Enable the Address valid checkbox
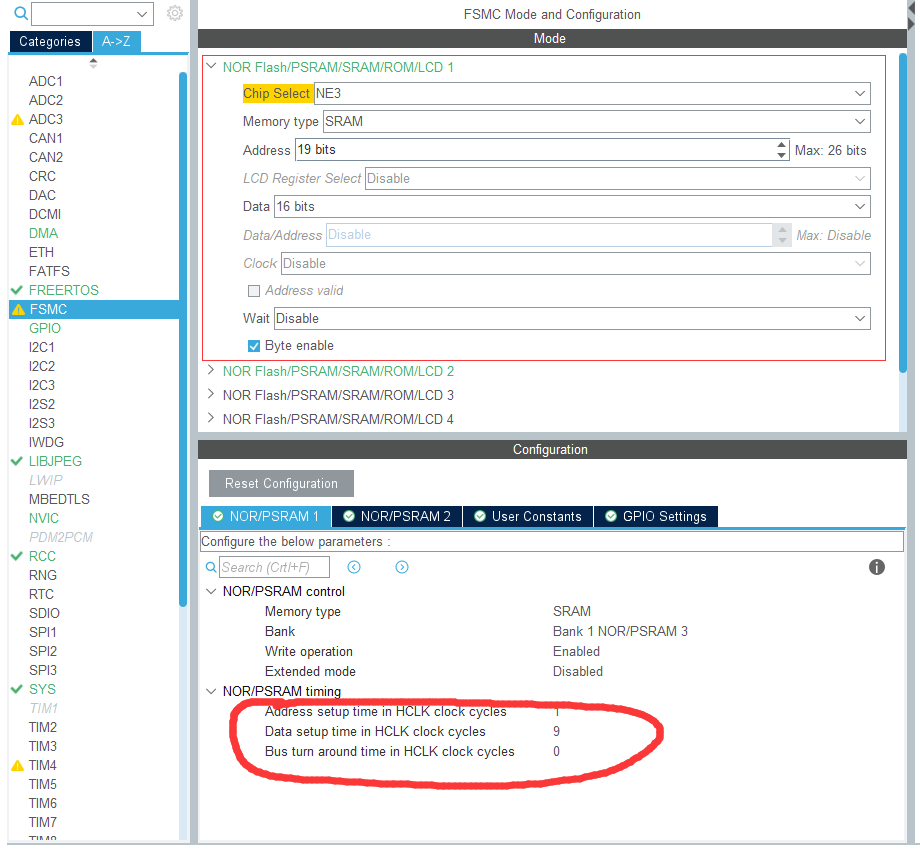This screenshot has height=849, width=920. tap(254, 290)
